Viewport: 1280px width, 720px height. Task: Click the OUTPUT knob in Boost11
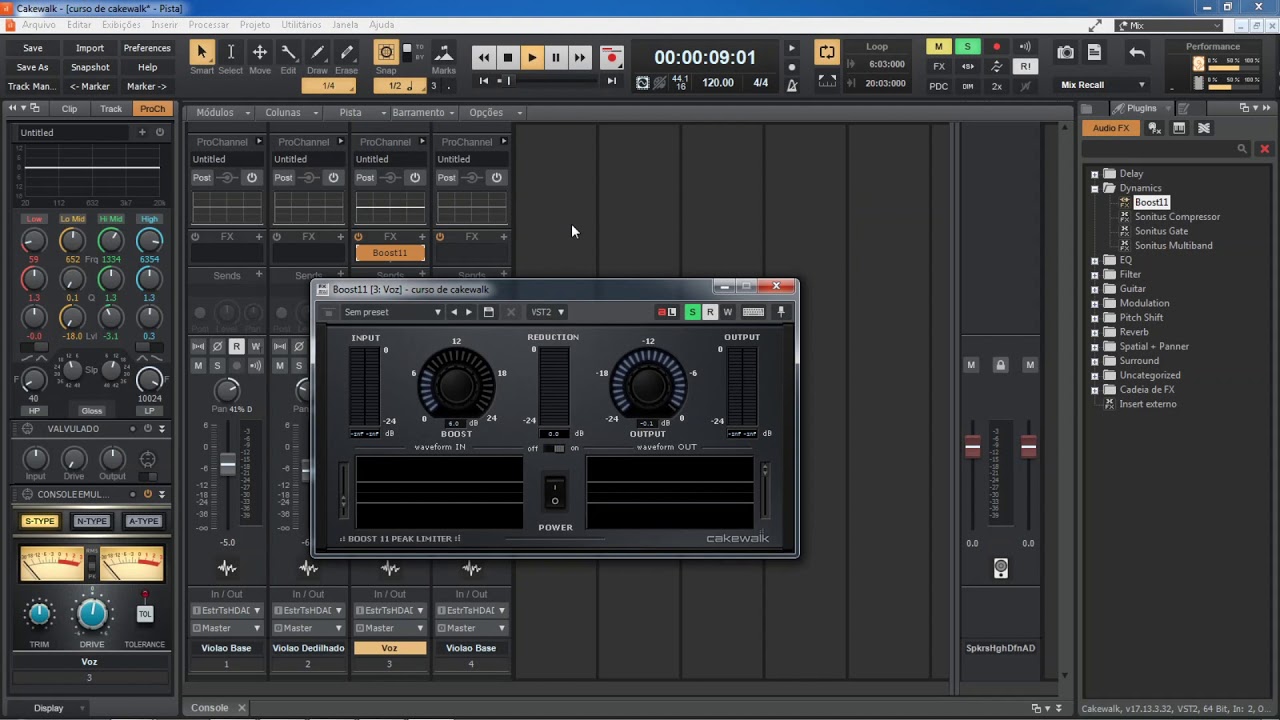coord(648,385)
